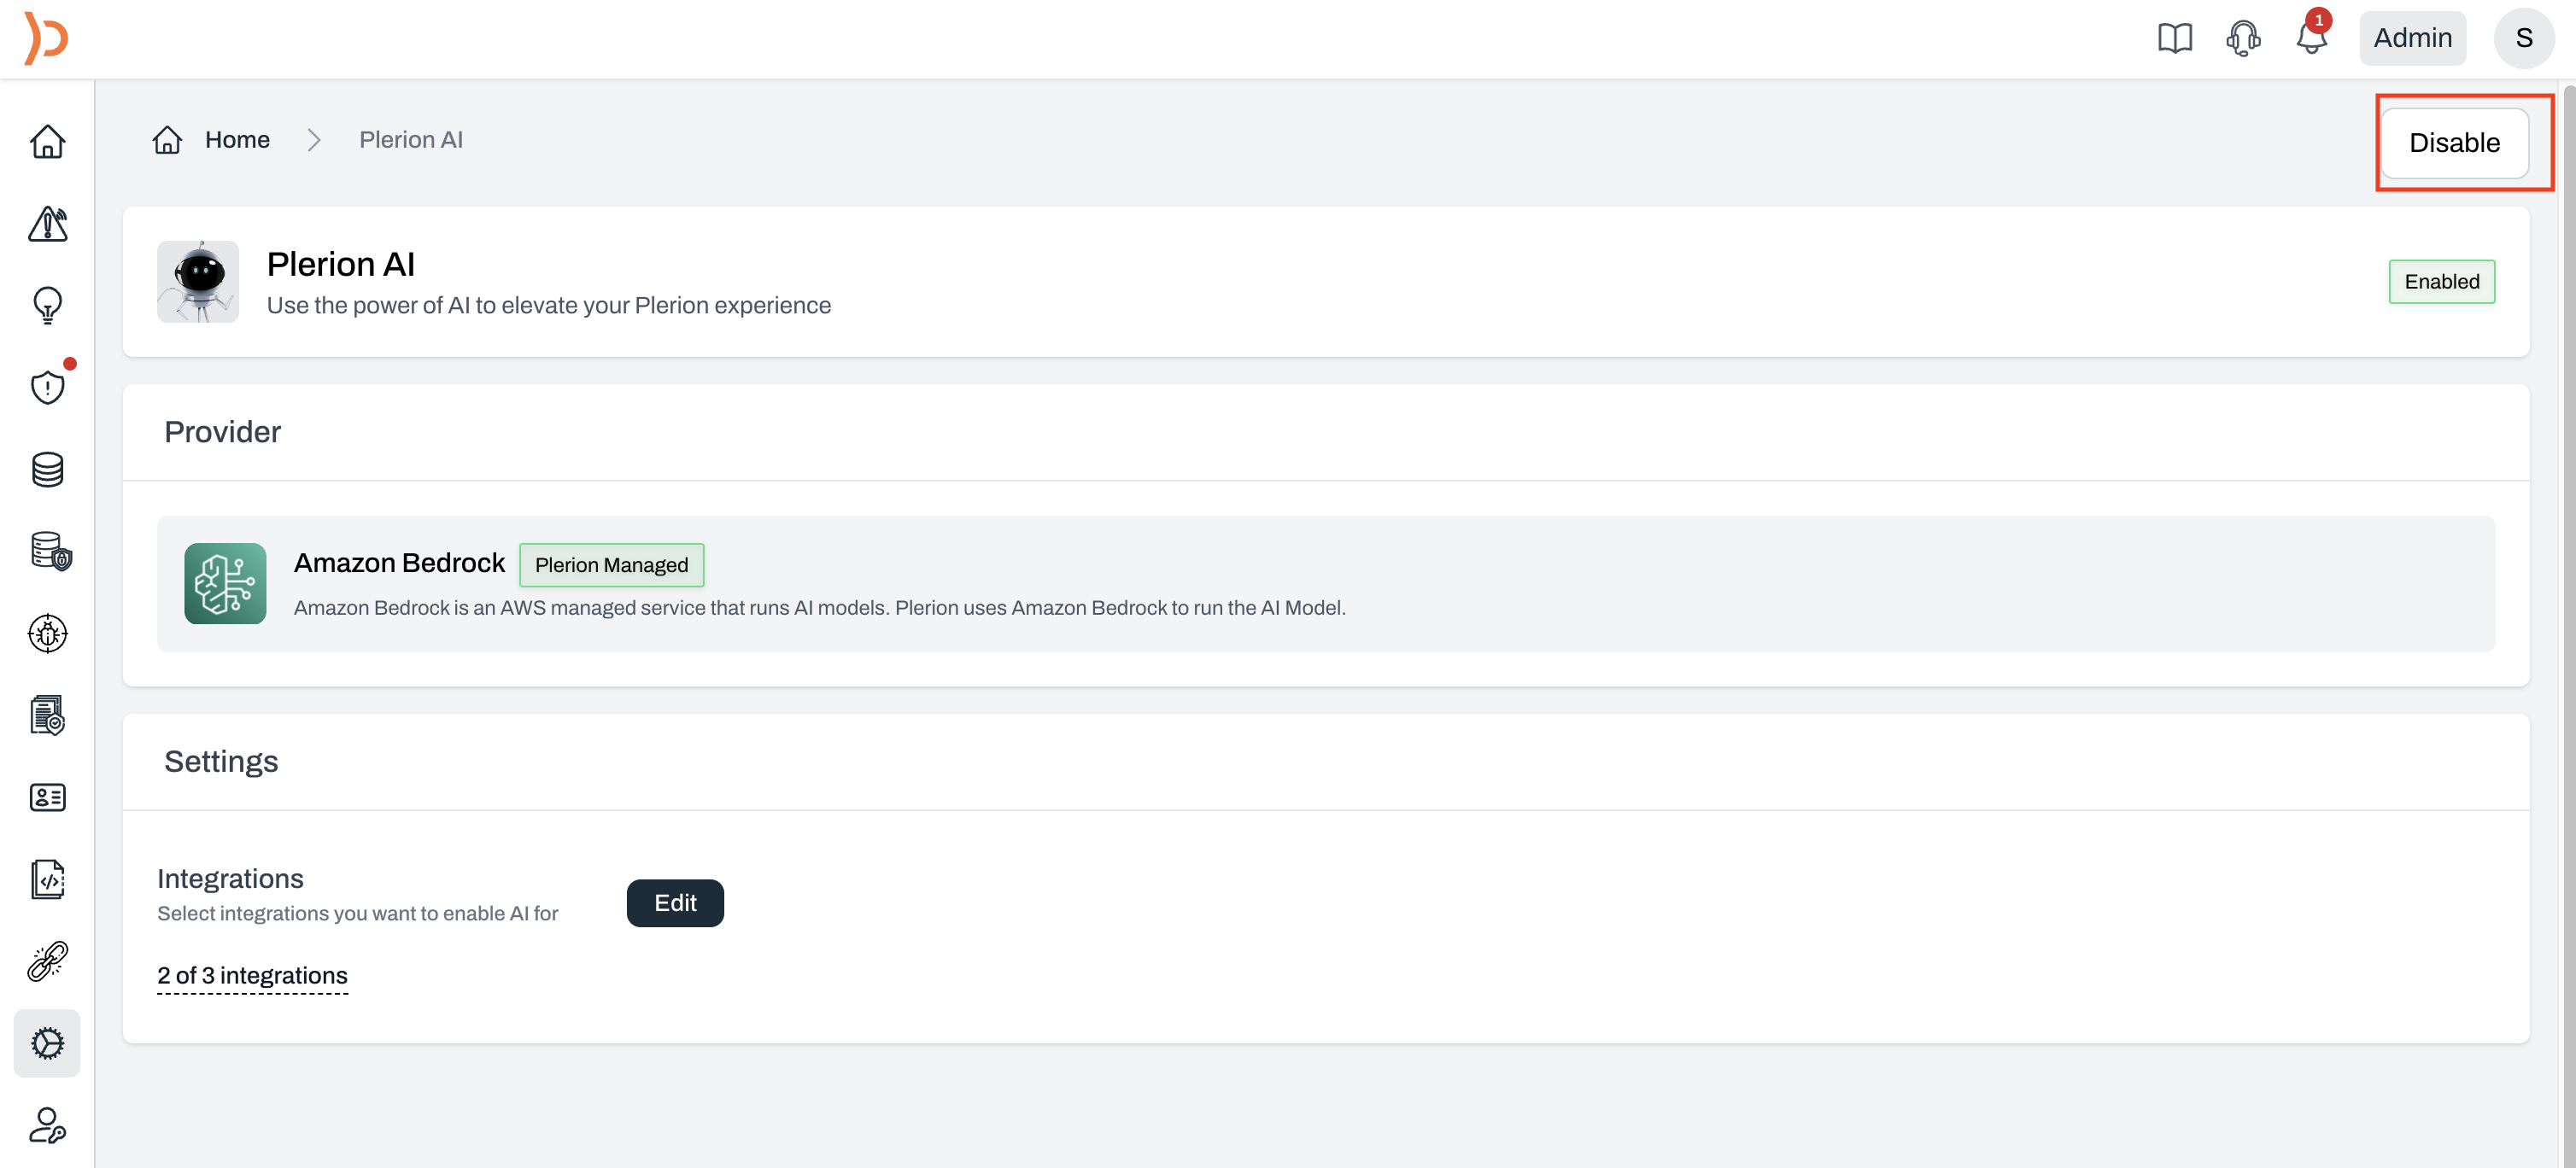Click the '2 of 3 integrations' link
This screenshot has width=2576, height=1168.
(252, 976)
